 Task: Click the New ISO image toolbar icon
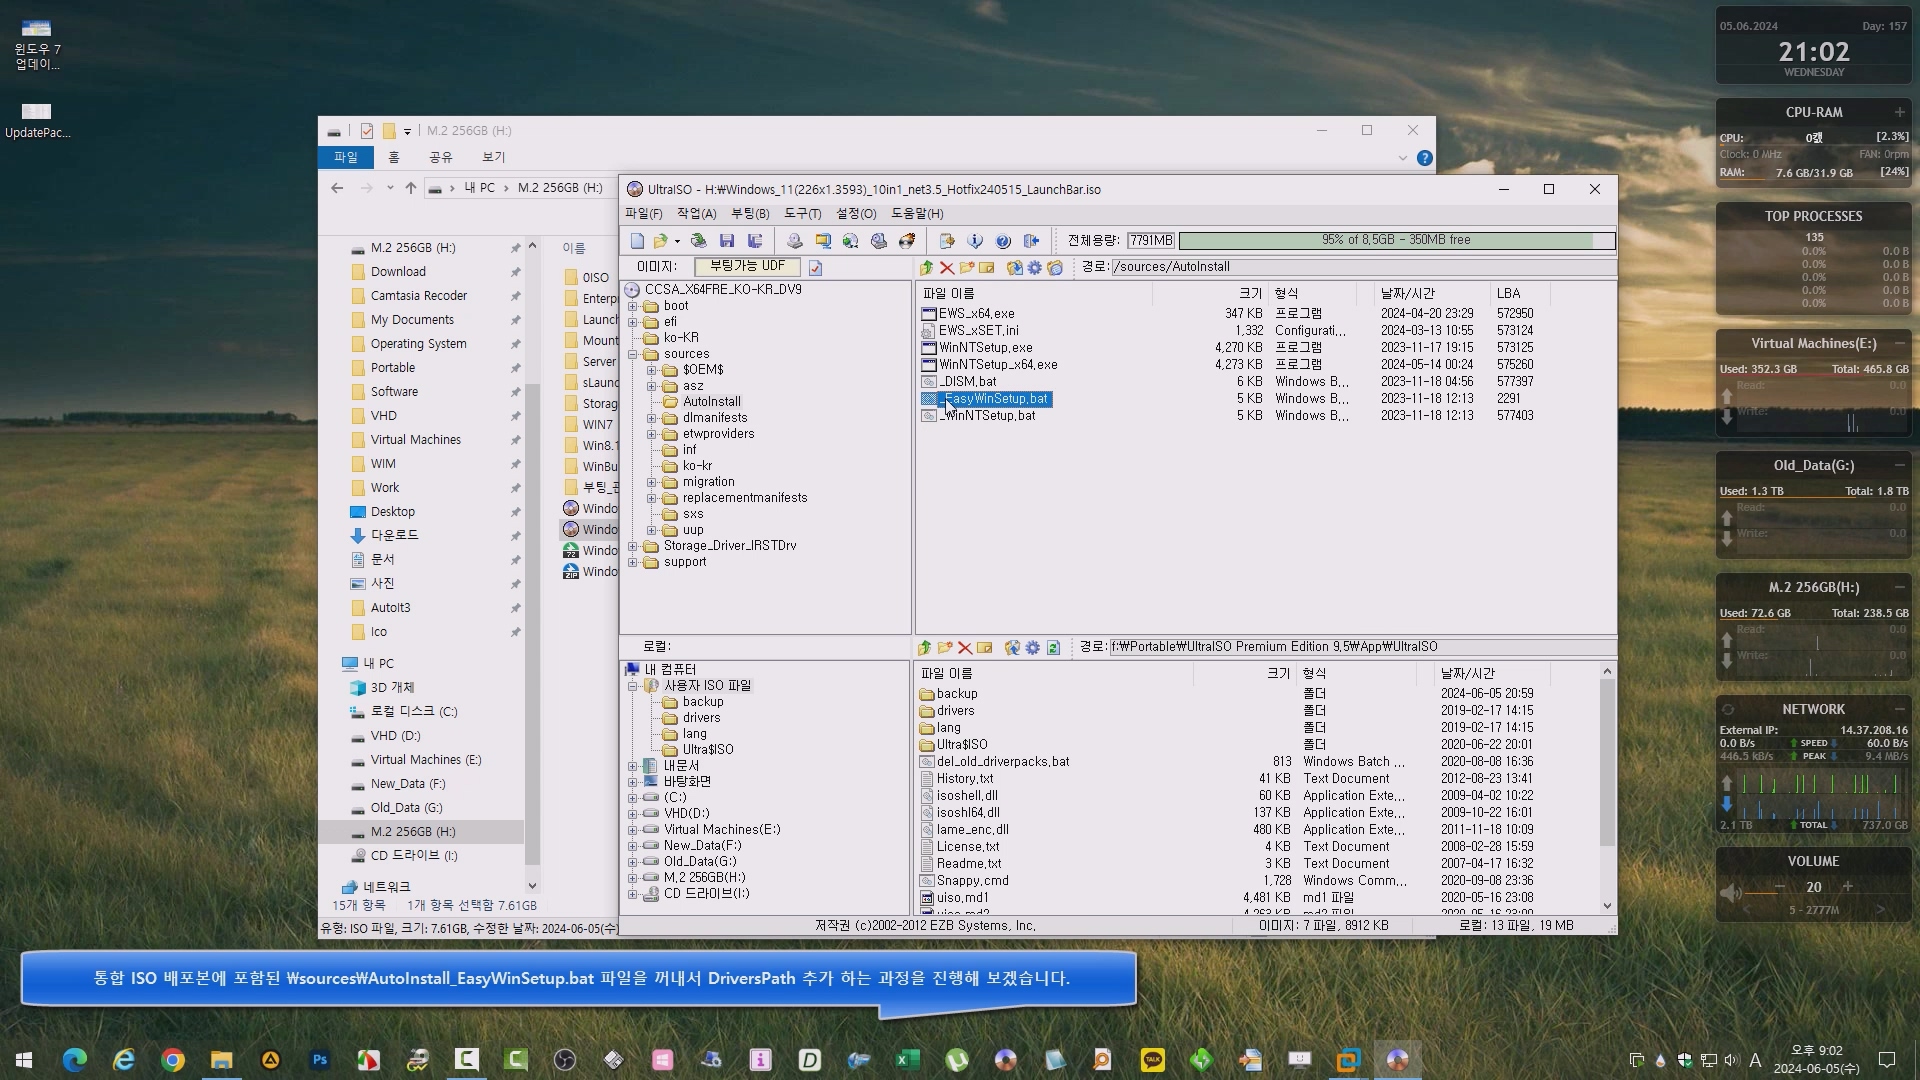(x=637, y=241)
